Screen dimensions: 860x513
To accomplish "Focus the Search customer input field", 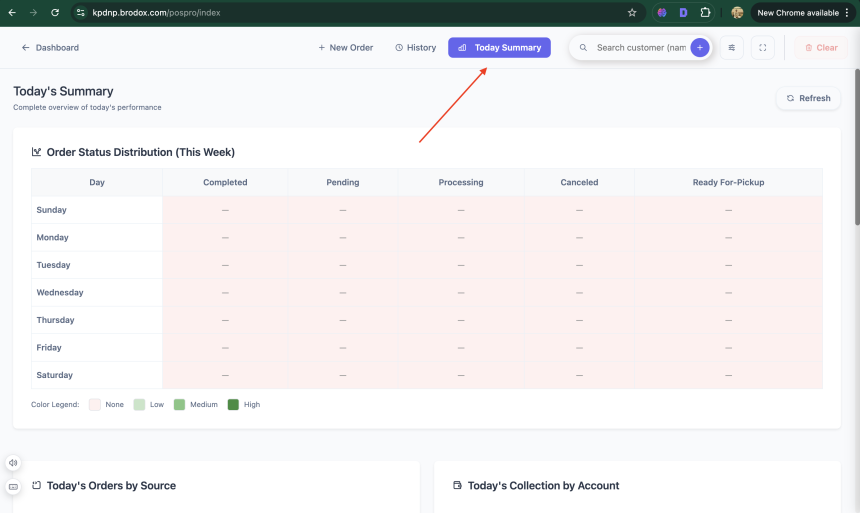I will pyautogui.click(x=640, y=47).
